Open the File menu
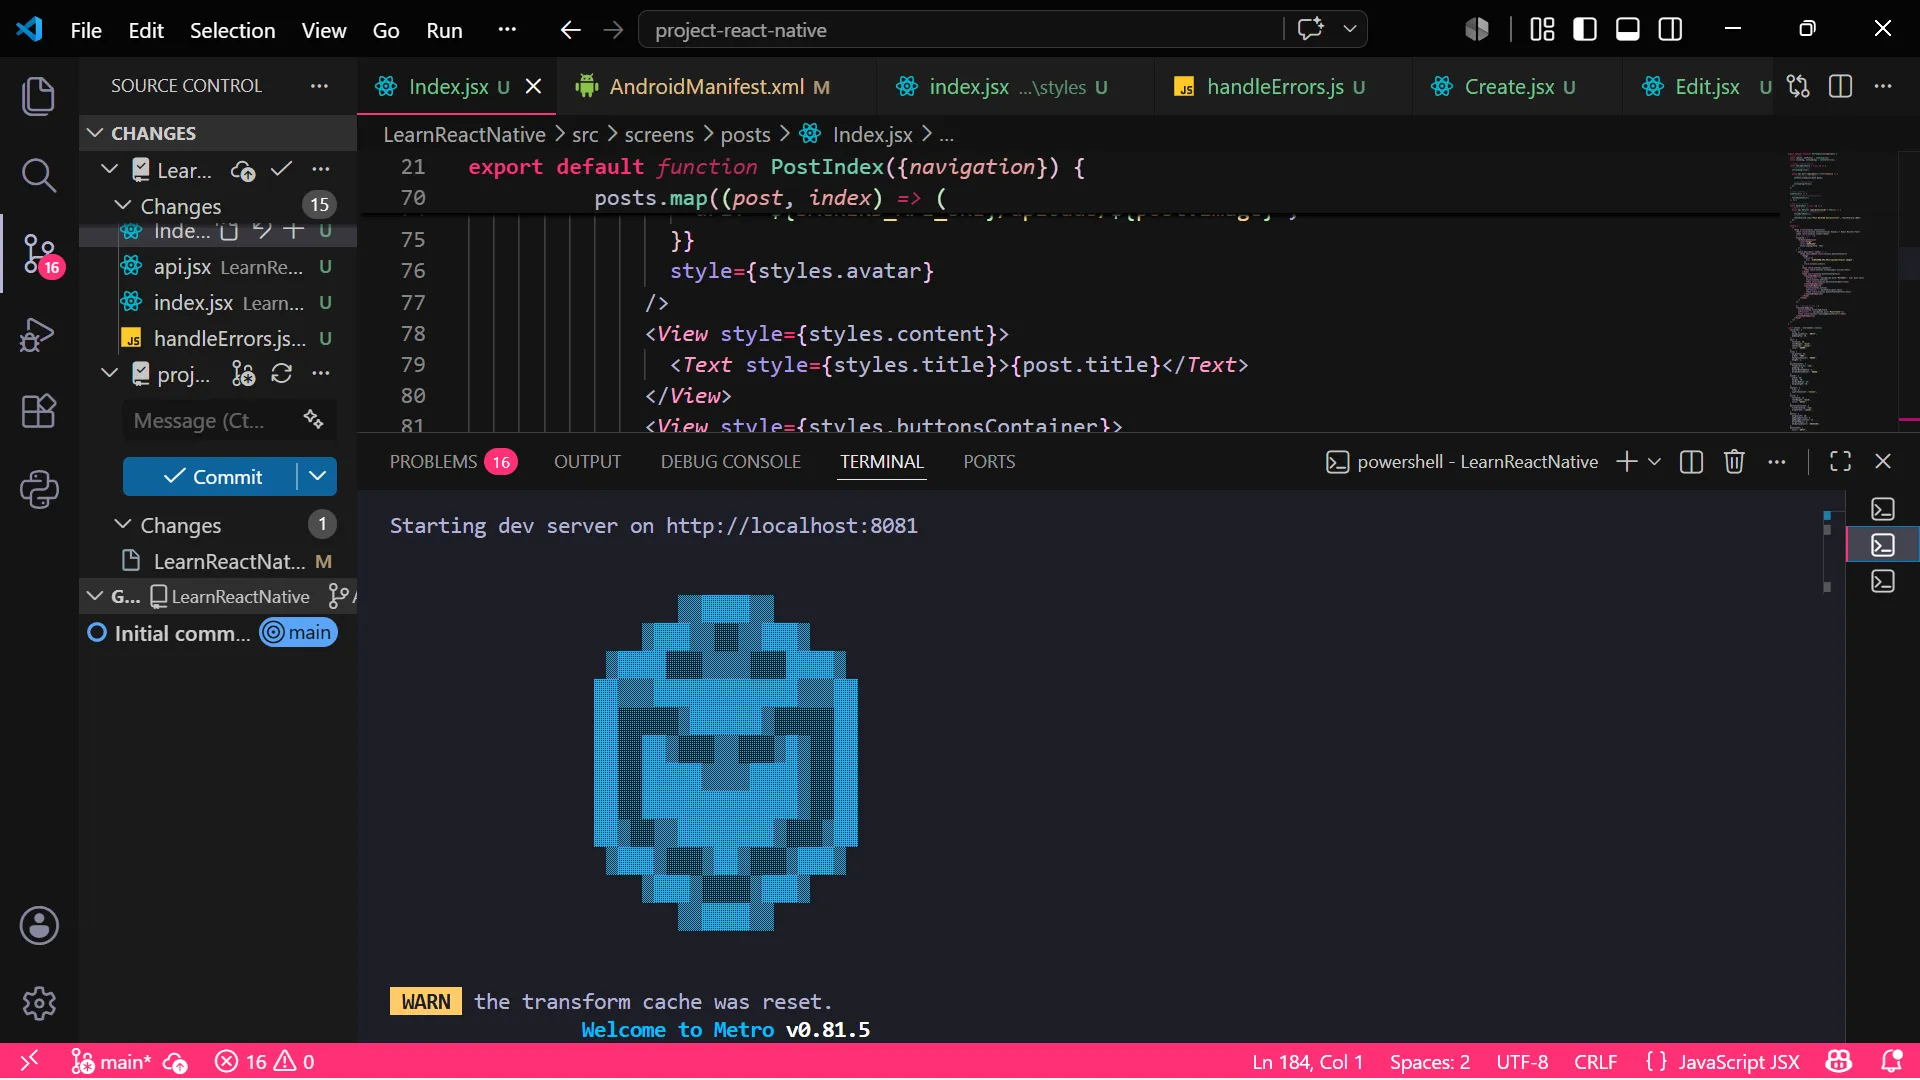1920x1080 pixels. [86, 30]
